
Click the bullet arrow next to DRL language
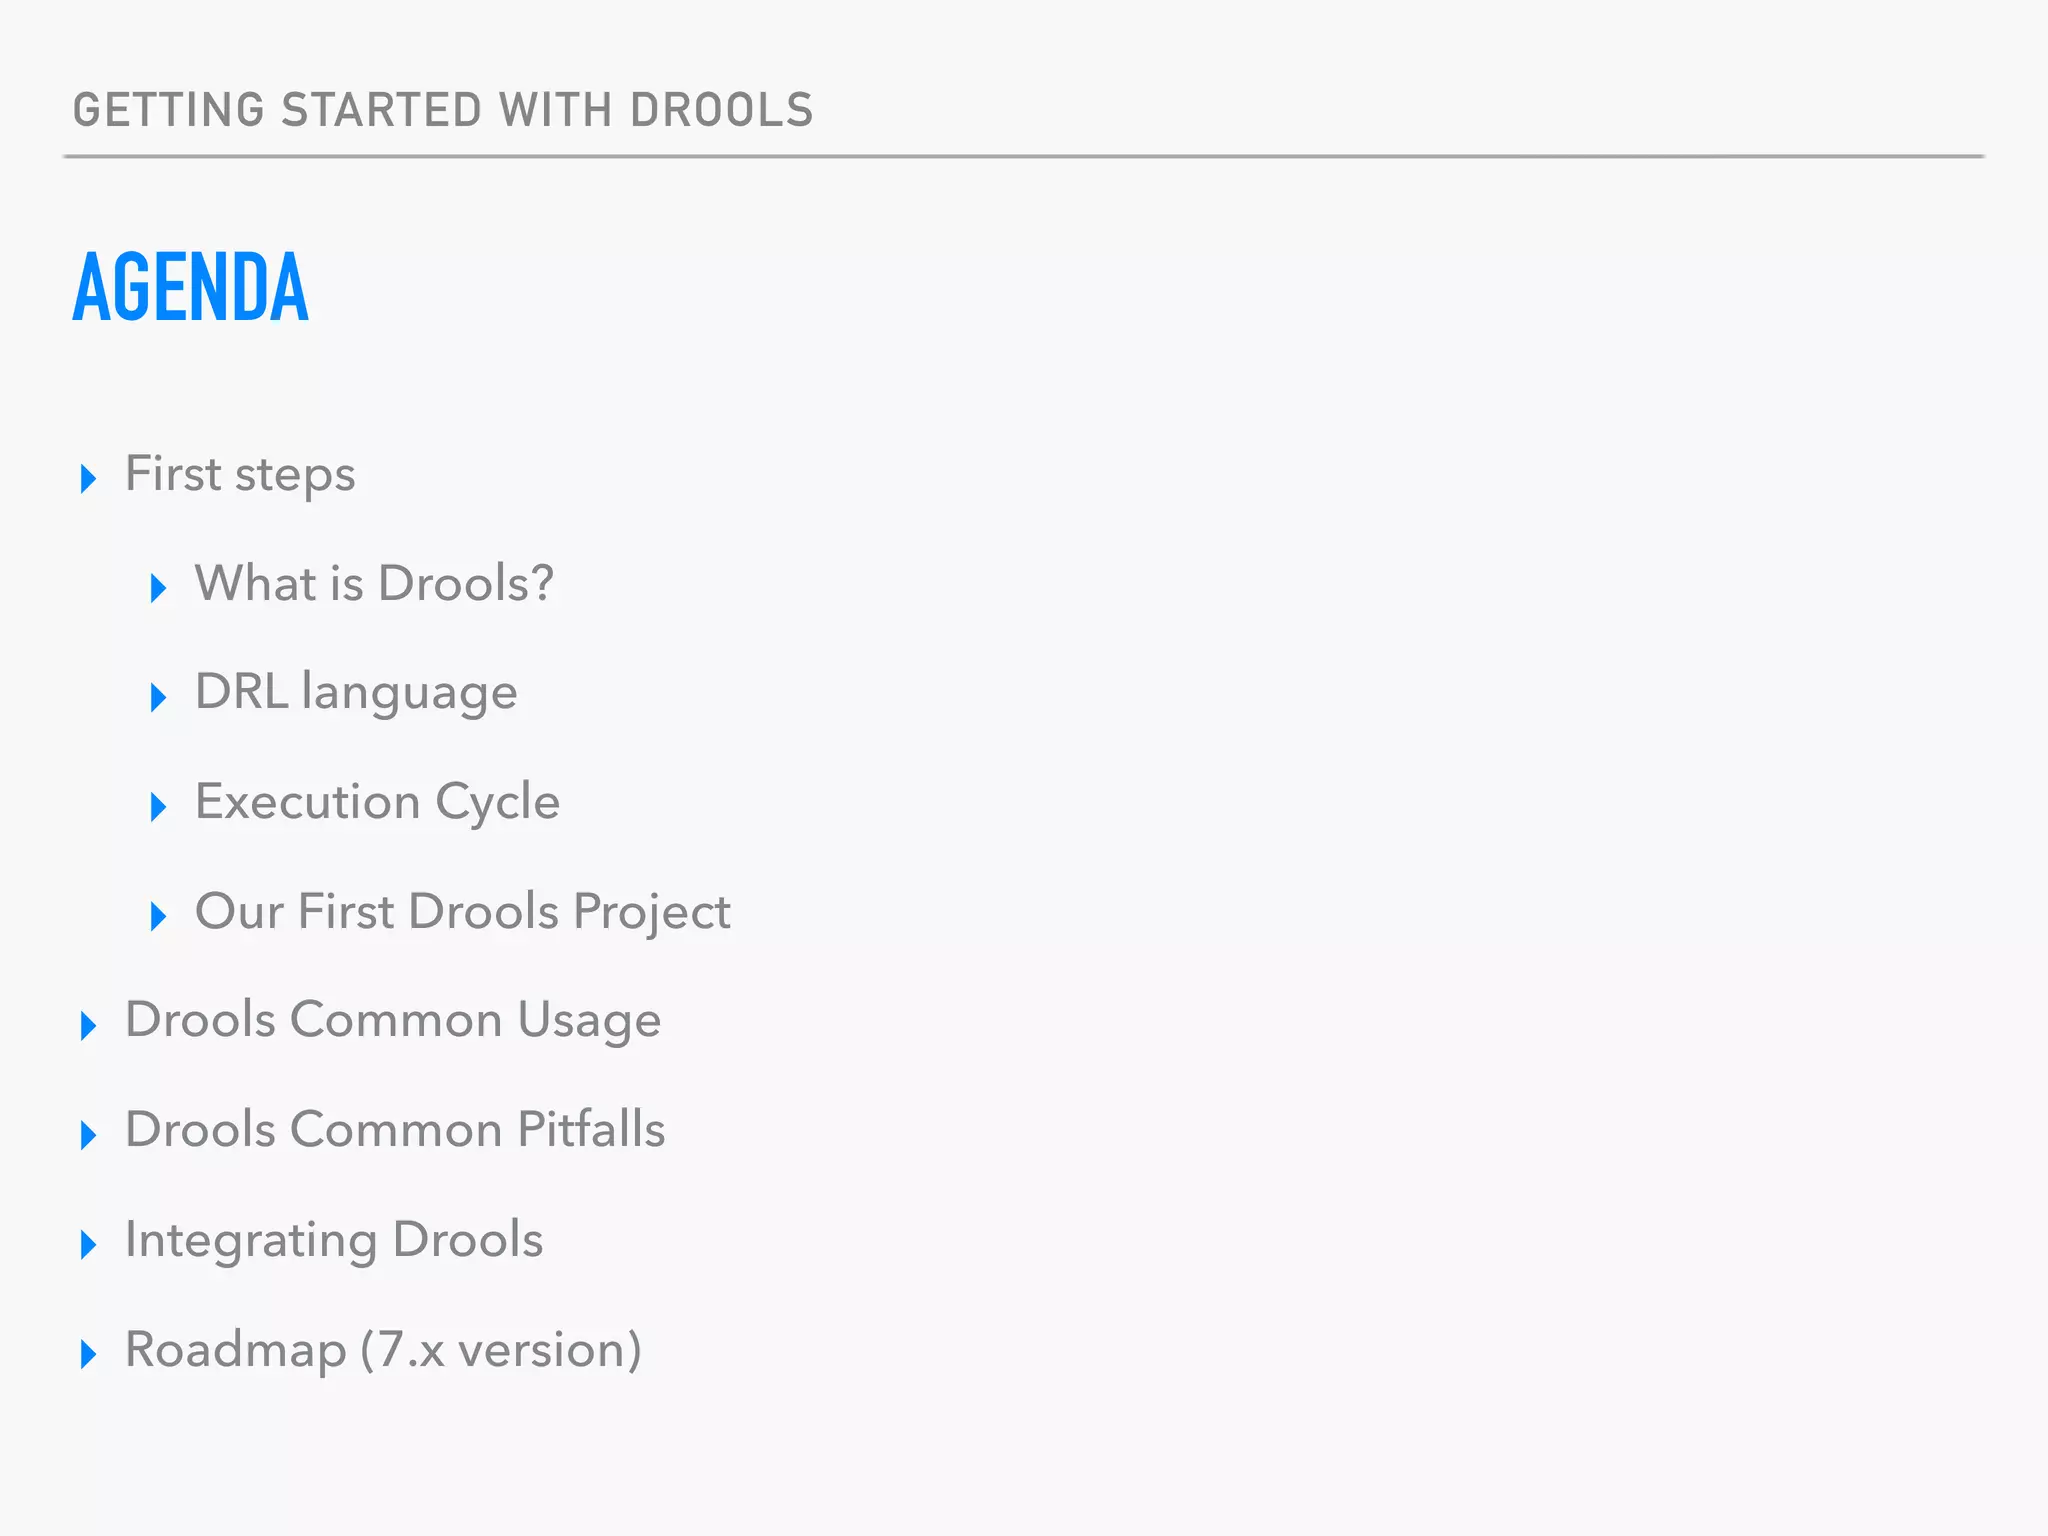[x=158, y=697]
